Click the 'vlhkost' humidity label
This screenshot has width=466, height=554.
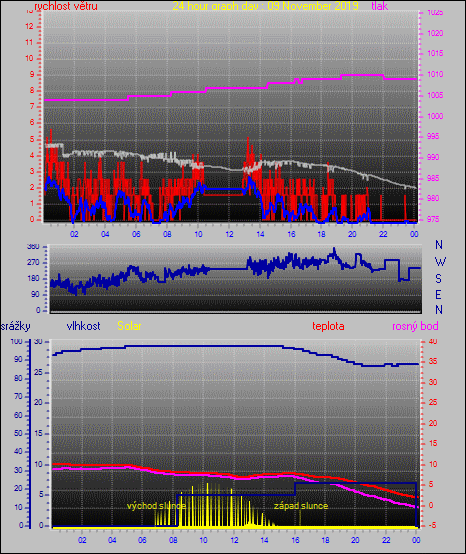point(83,326)
